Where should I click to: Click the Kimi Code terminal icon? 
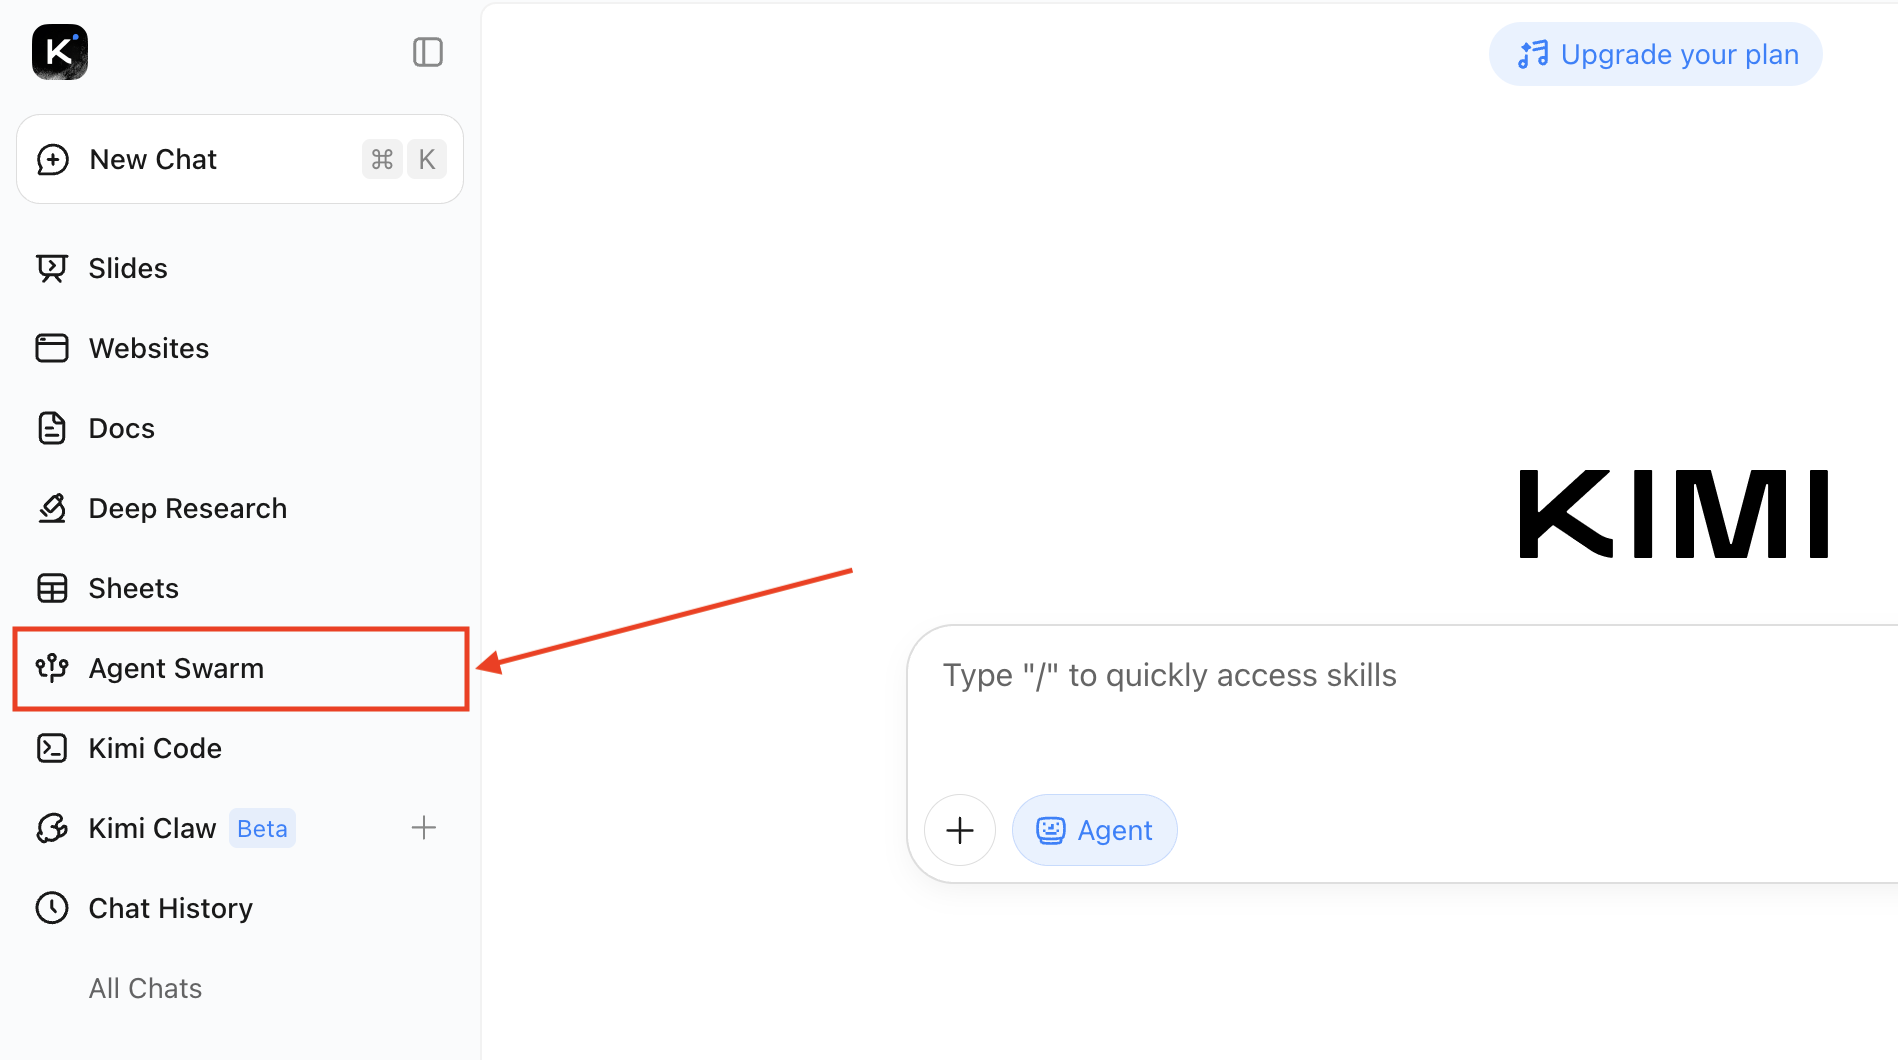click(x=52, y=748)
